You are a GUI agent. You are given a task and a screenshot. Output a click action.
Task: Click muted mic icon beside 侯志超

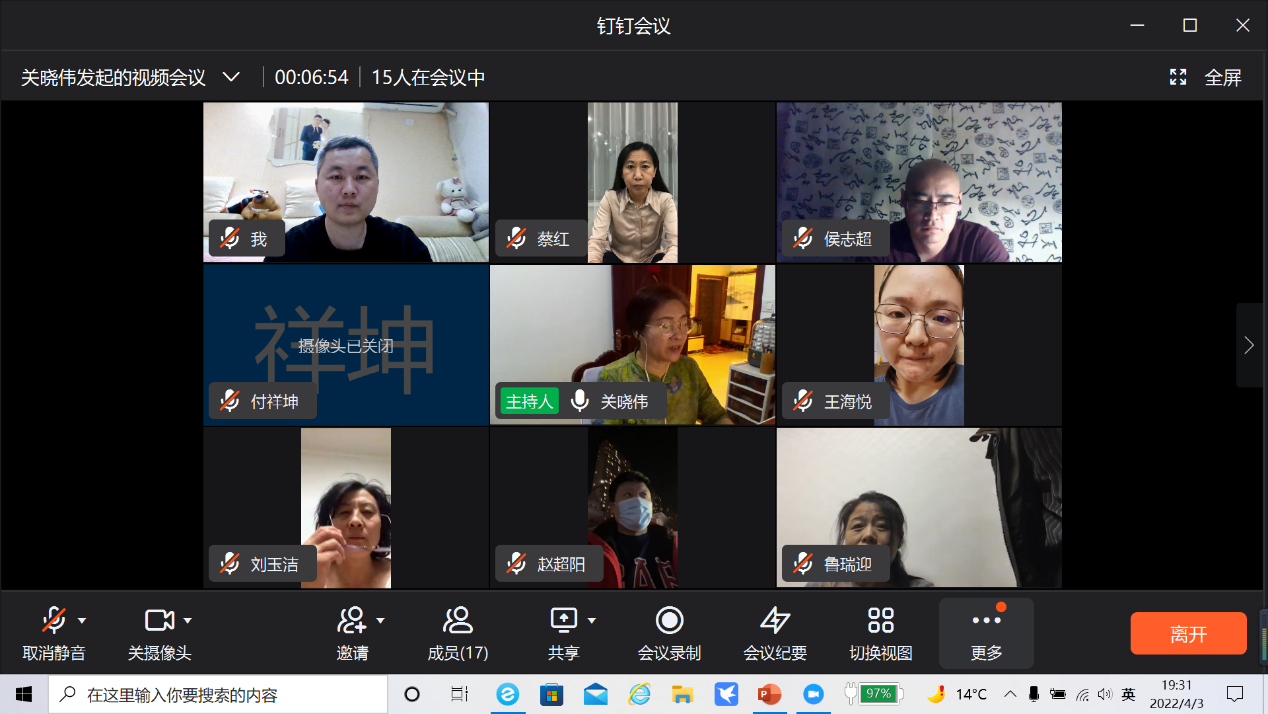tap(803, 239)
